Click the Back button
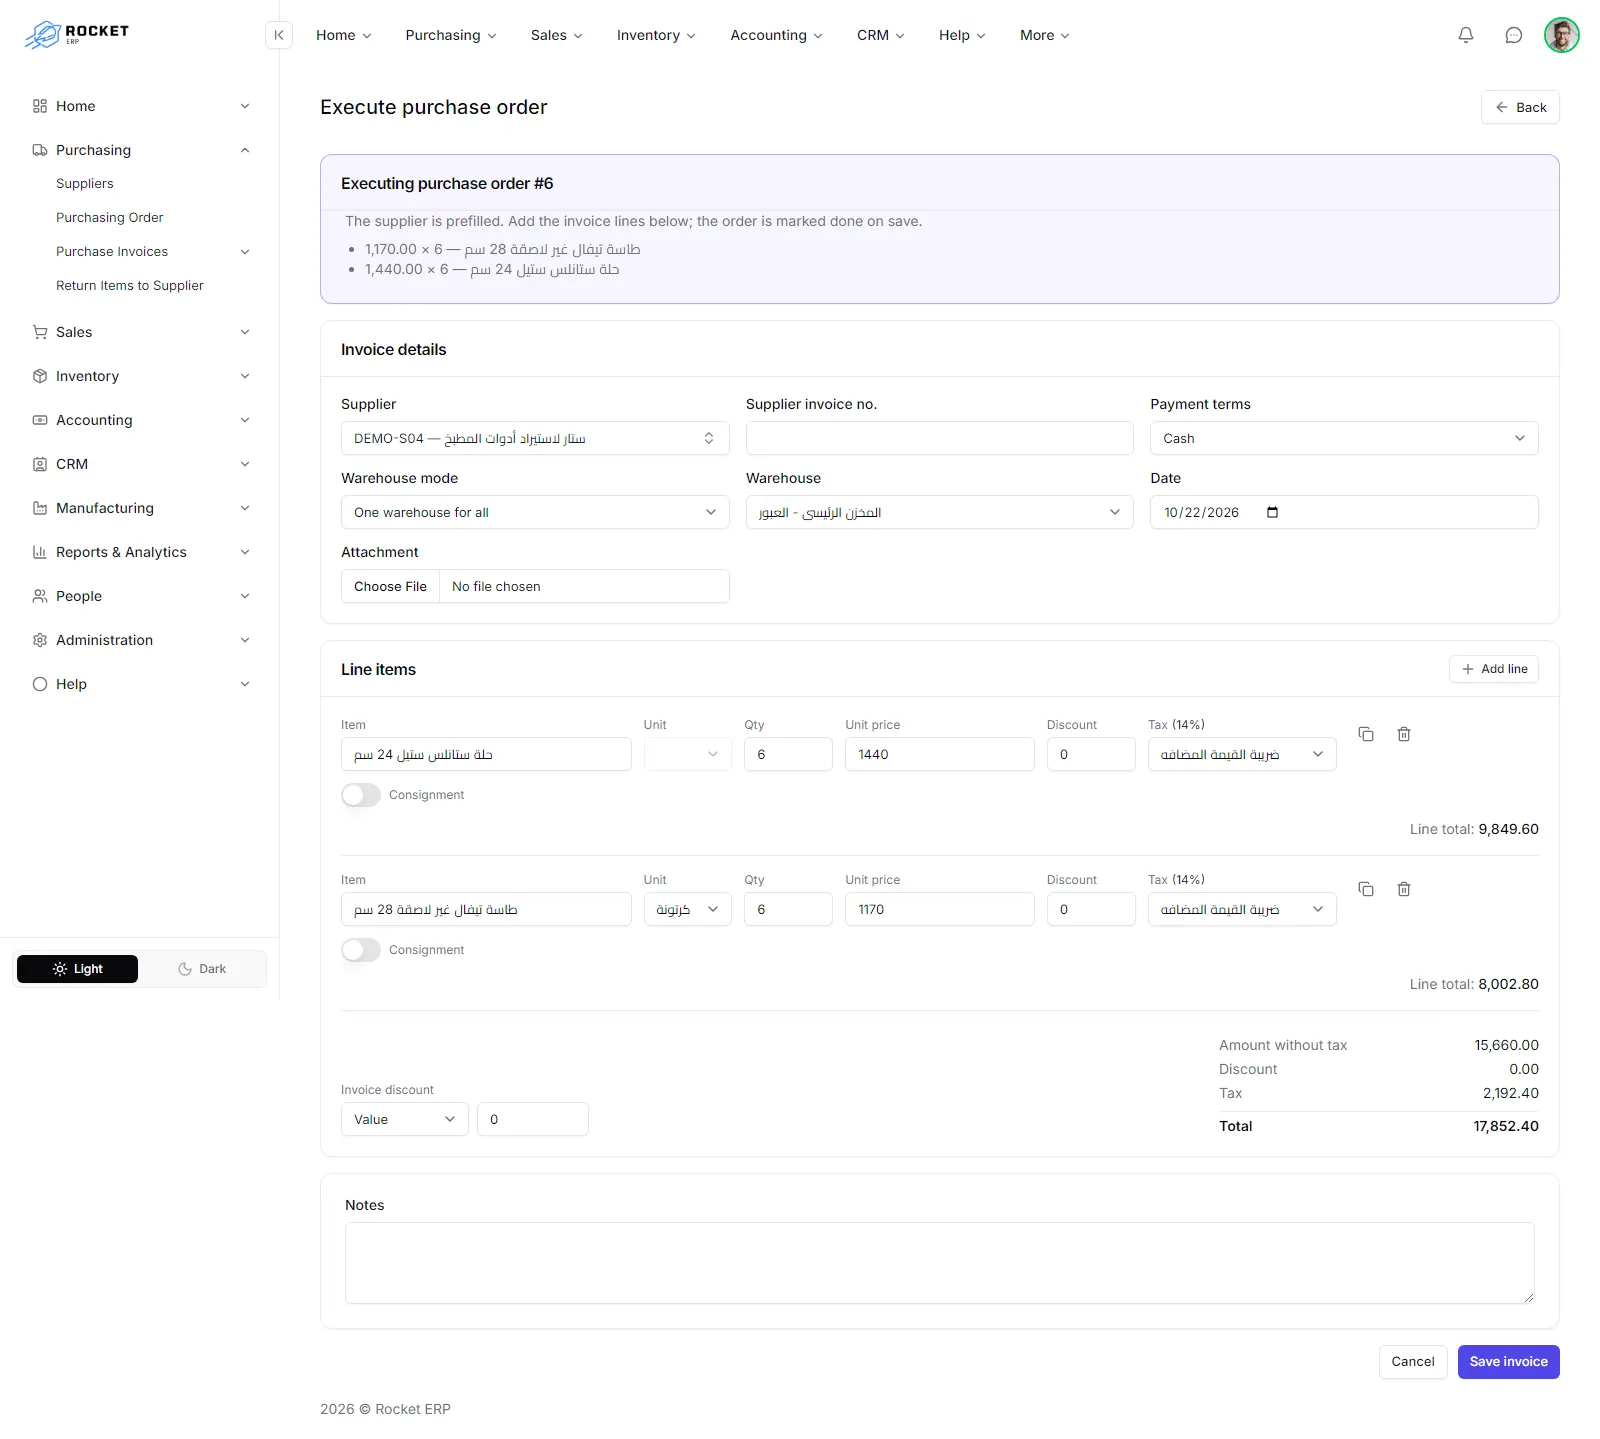The image size is (1600, 1439). pos(1520,107)
